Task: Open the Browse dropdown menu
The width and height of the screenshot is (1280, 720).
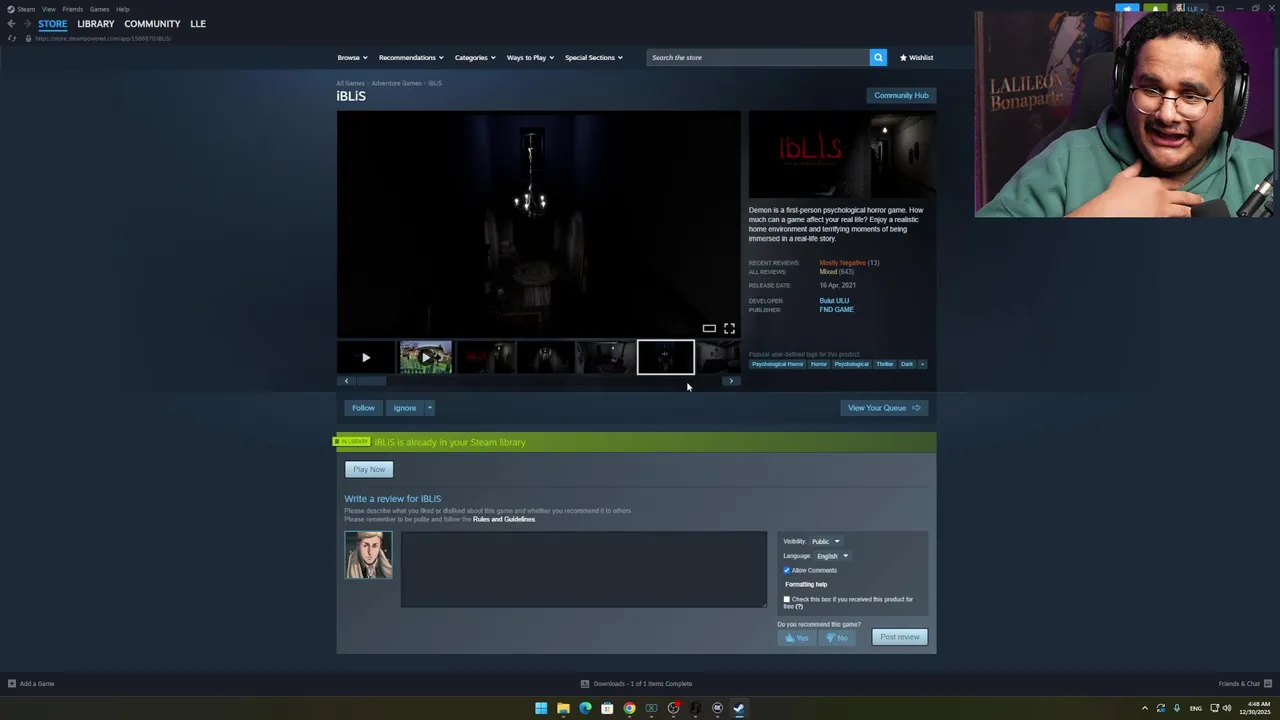Action: 352,57
